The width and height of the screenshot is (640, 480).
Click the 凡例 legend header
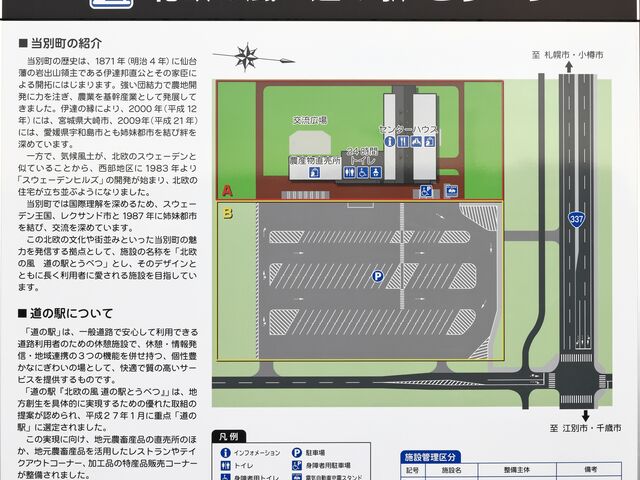[228, 437]
